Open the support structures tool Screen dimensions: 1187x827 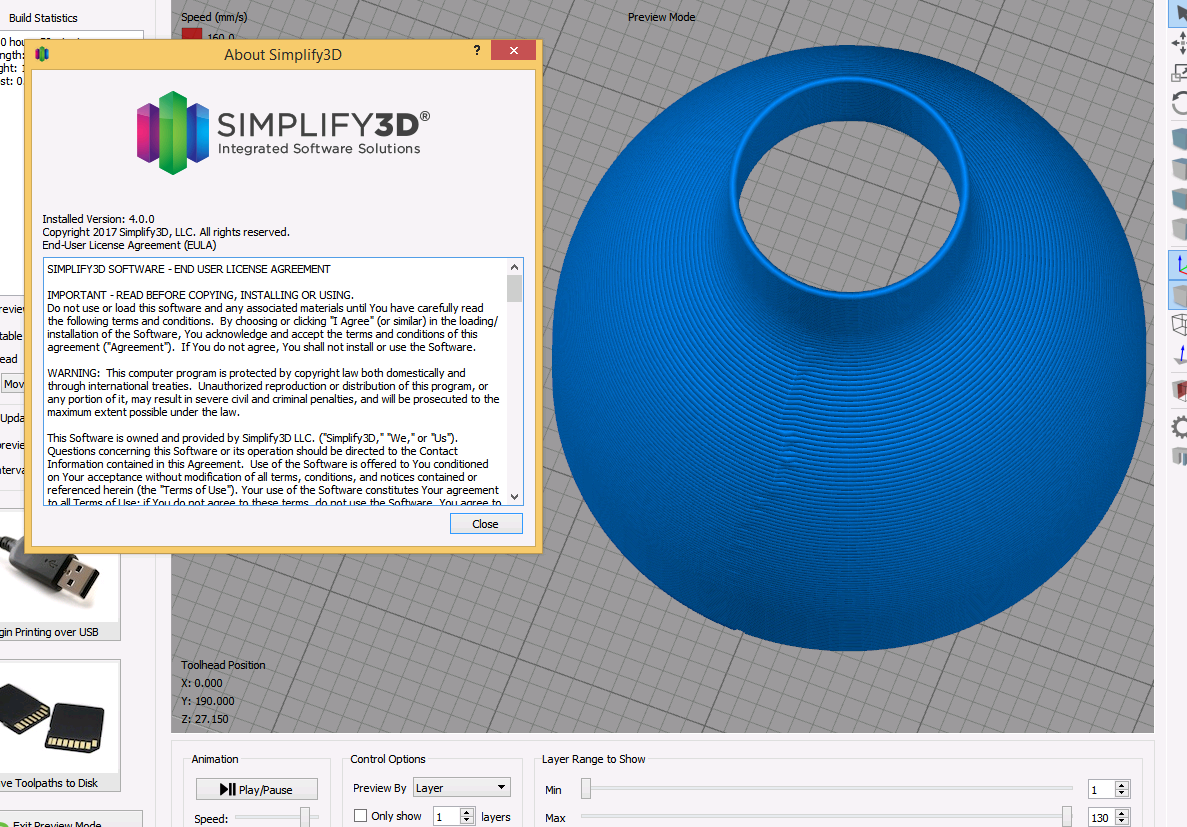pyautogui.click(x=1179, y=456)
